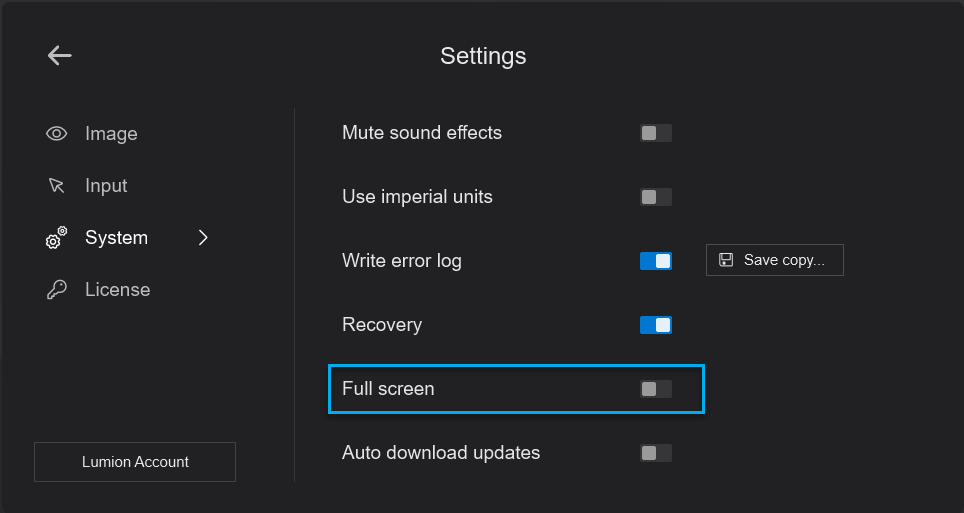Viewport: 964px width, 513px height.
Task: Disable the Write error log switch
Action: (656, 261)
